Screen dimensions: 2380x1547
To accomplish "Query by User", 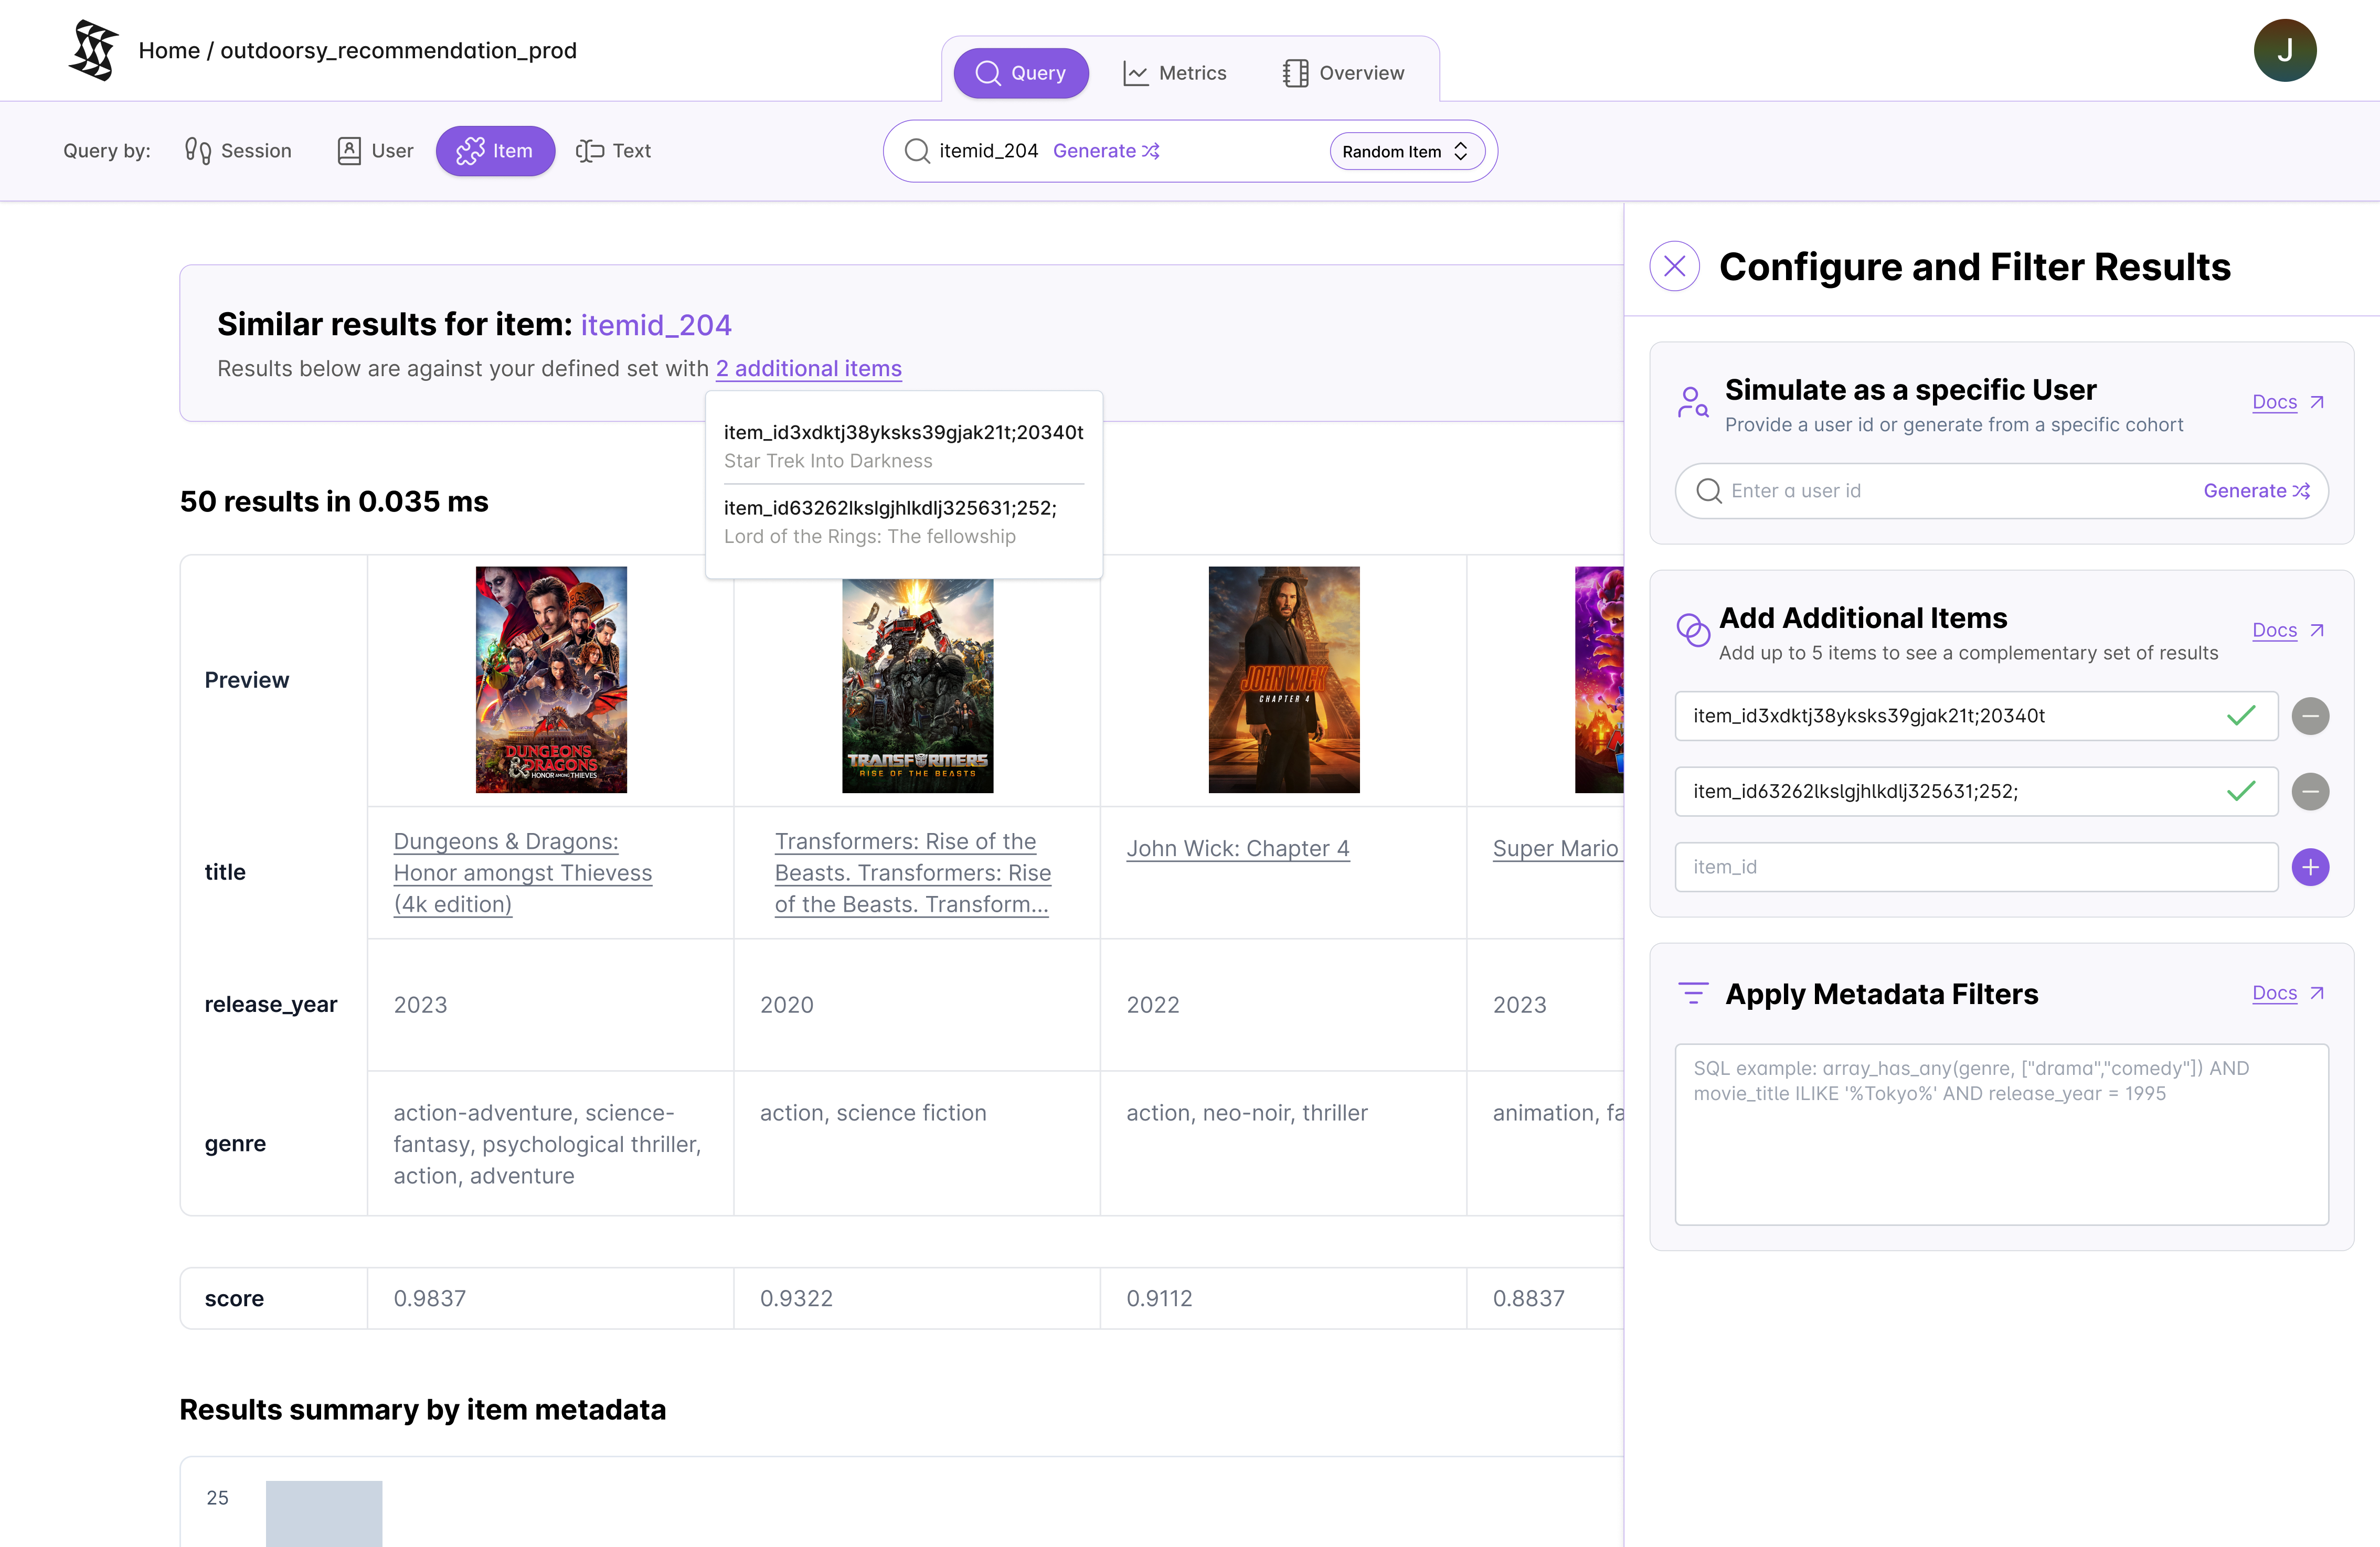I will pyautogui.click(x=375, y=151).
